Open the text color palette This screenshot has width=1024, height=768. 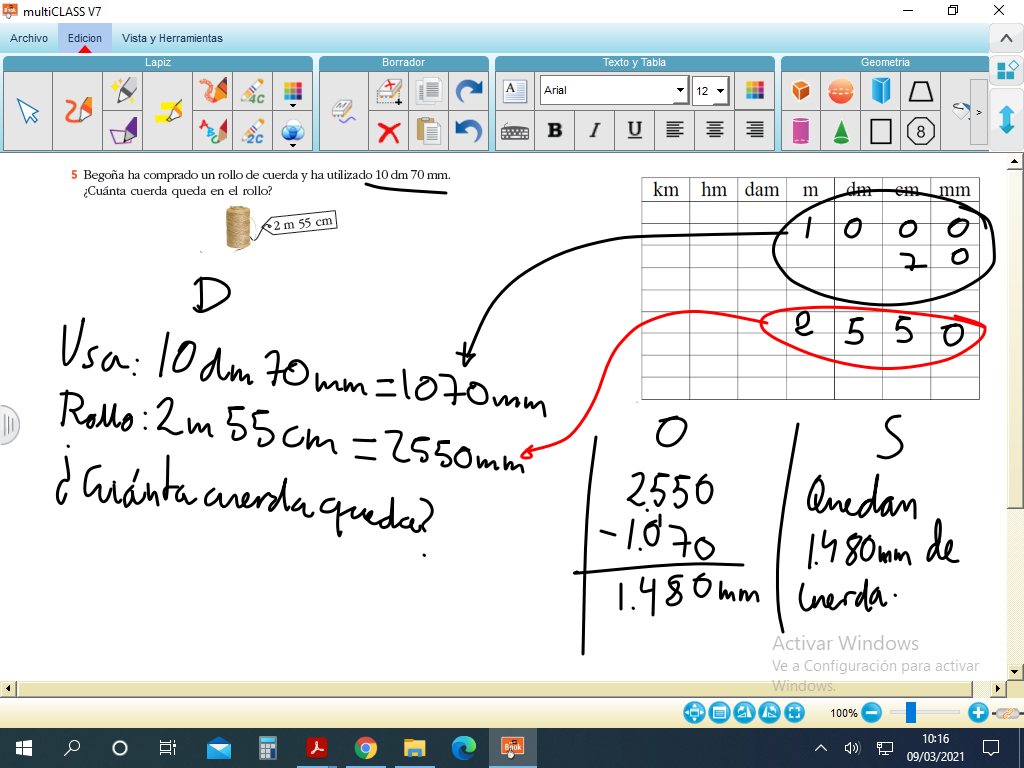[754, 90]
